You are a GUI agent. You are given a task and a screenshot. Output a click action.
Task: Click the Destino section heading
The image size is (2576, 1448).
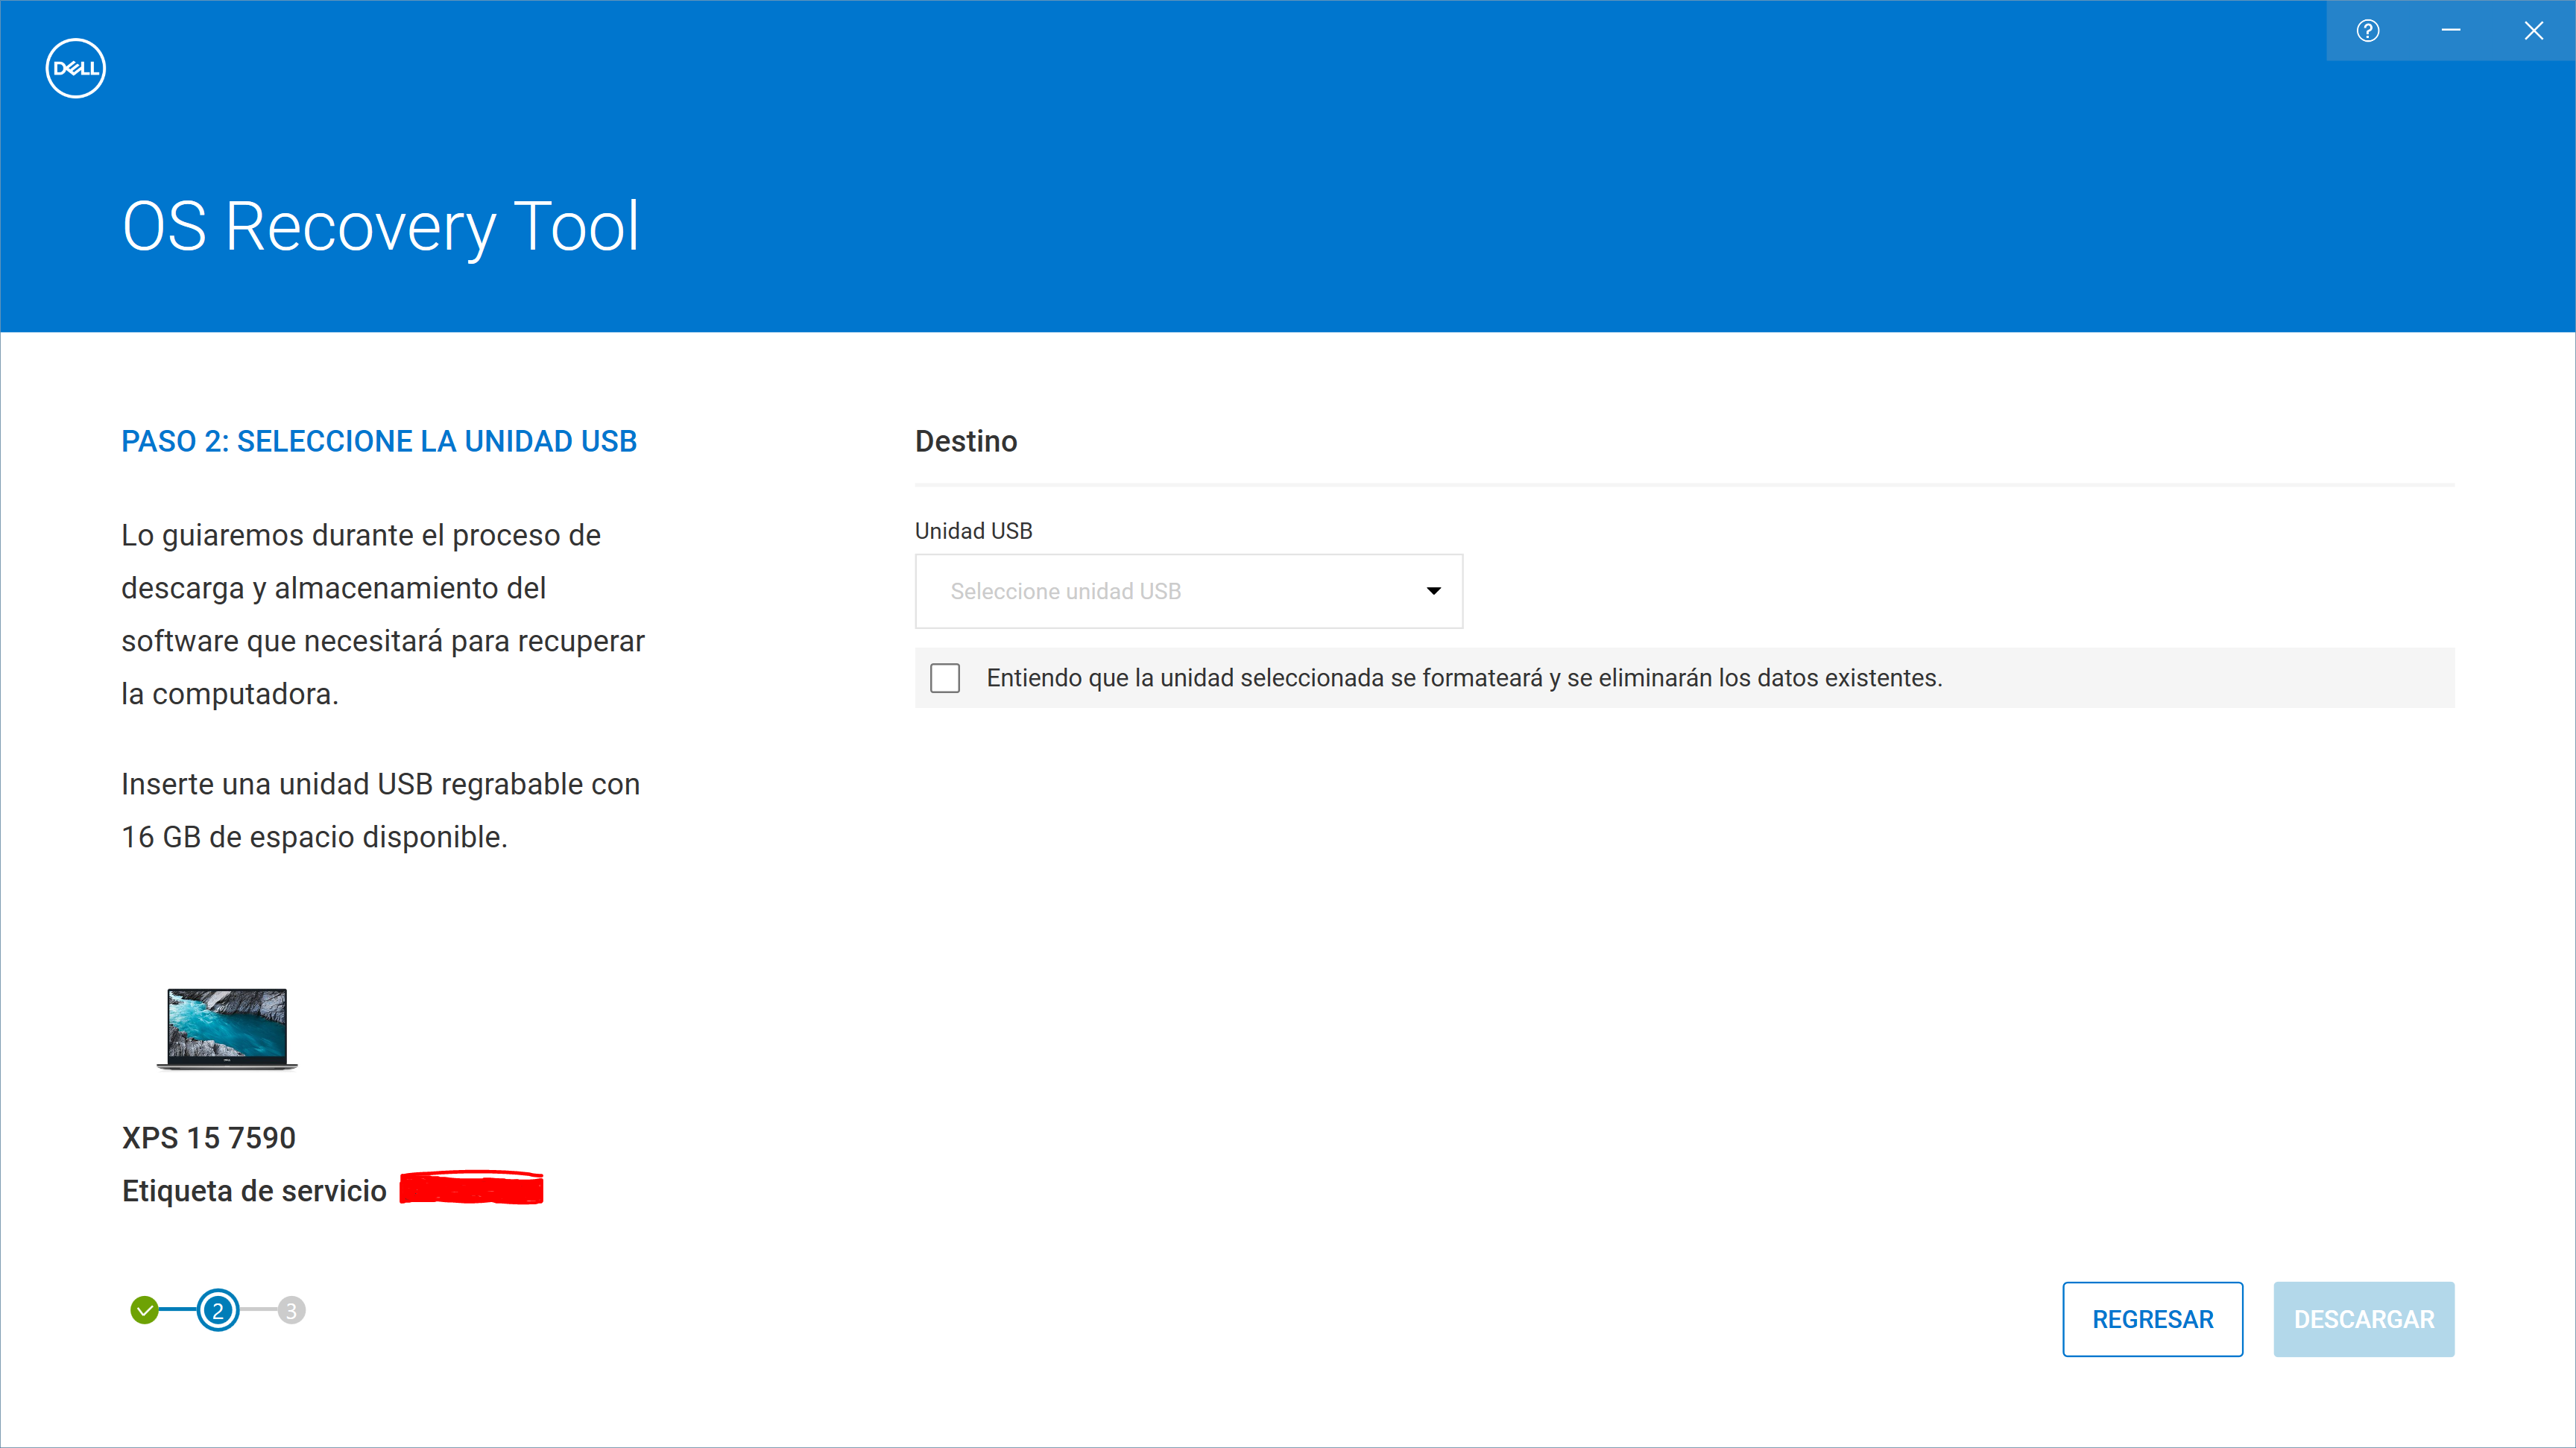click(966, 441)
